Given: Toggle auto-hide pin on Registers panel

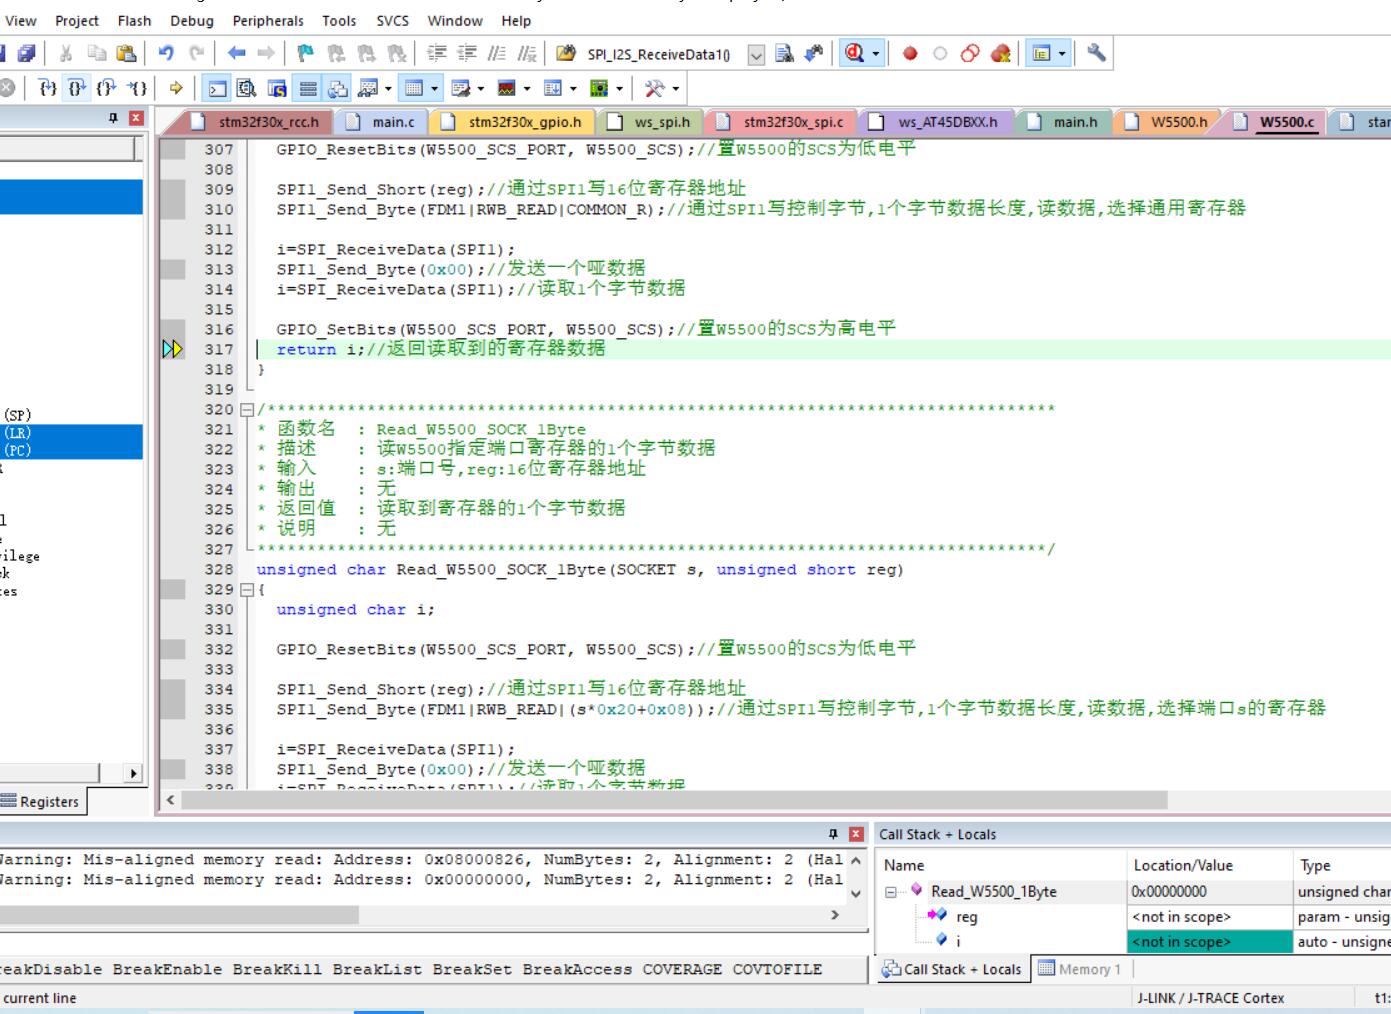Looking at the screenshot, I should coord(113,118).
